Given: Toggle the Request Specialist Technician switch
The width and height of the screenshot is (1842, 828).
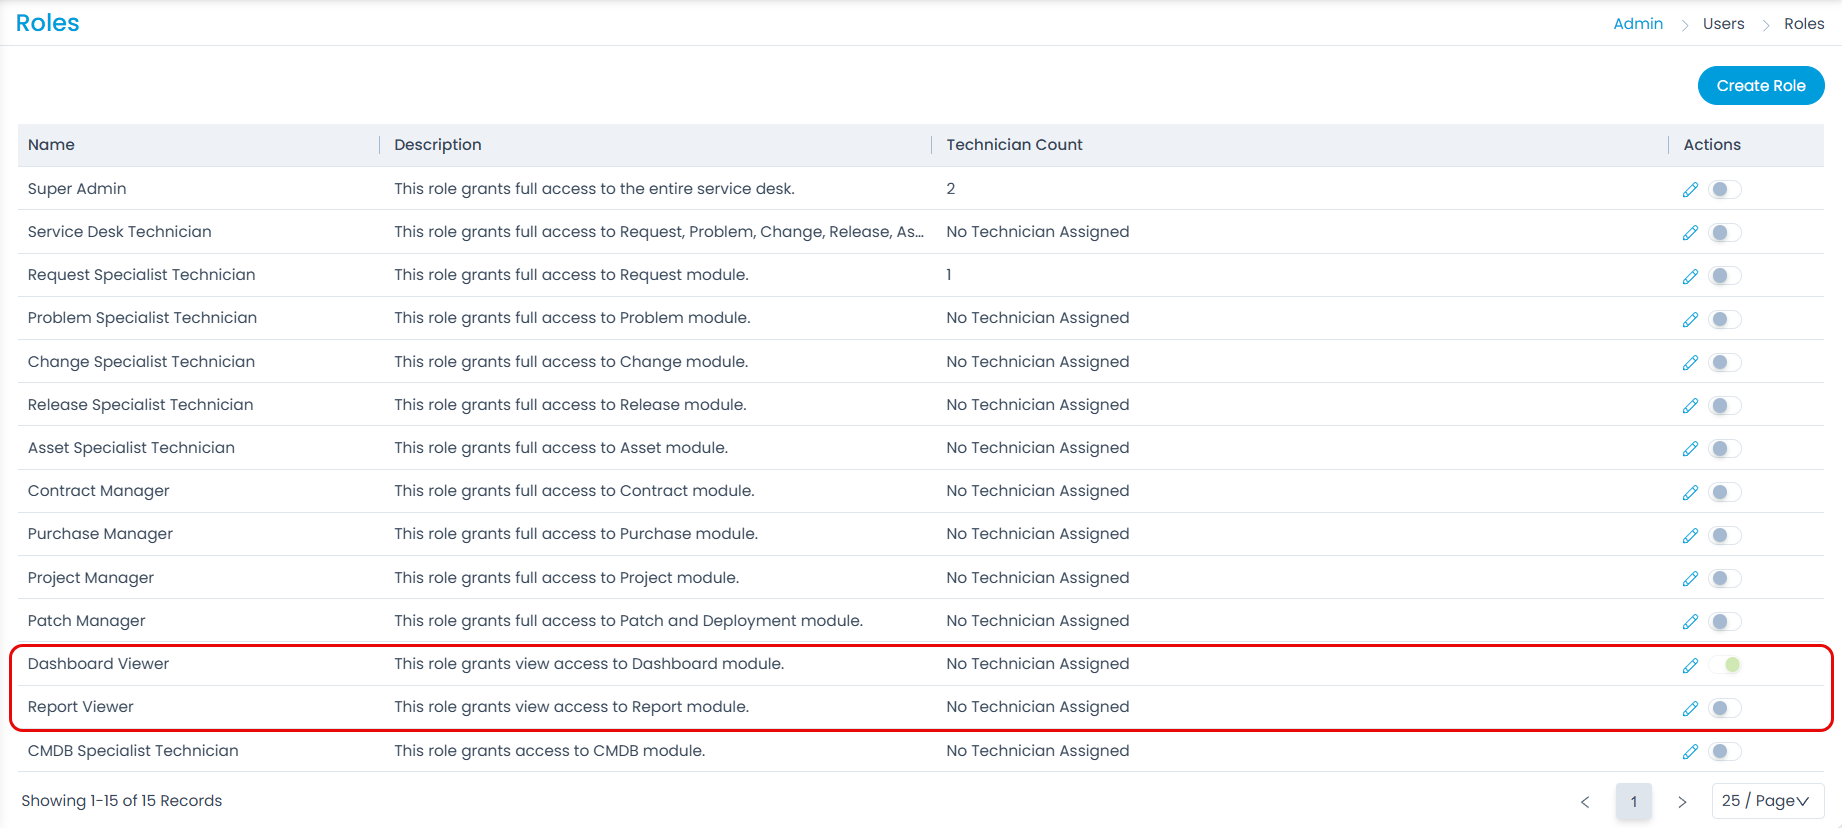Looking at the screenshot, I should tap(1725, 276).
